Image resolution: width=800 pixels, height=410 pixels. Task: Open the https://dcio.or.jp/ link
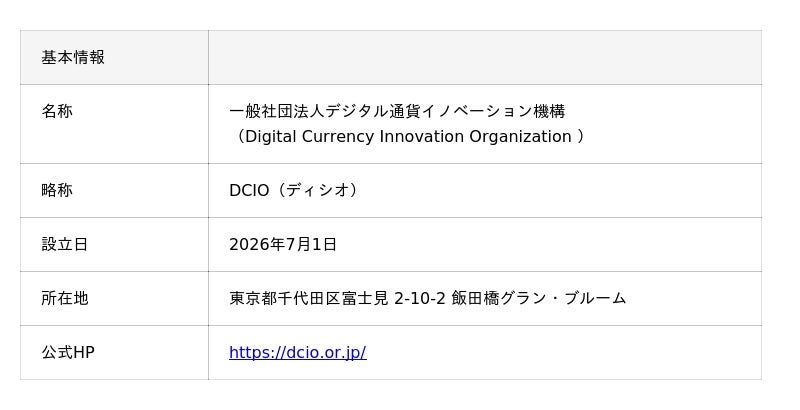[x=297, y=352]
